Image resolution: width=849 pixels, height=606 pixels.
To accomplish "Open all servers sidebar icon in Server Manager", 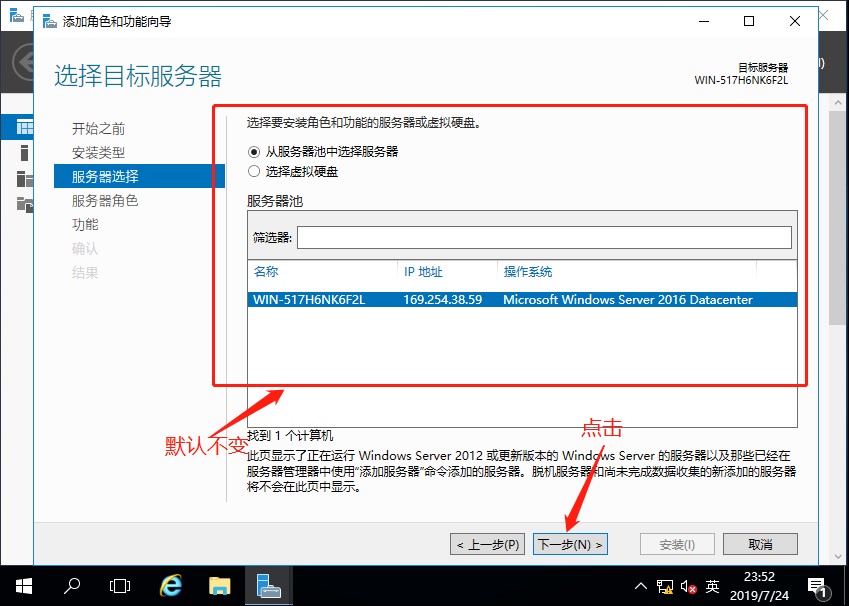I will 24,178.
